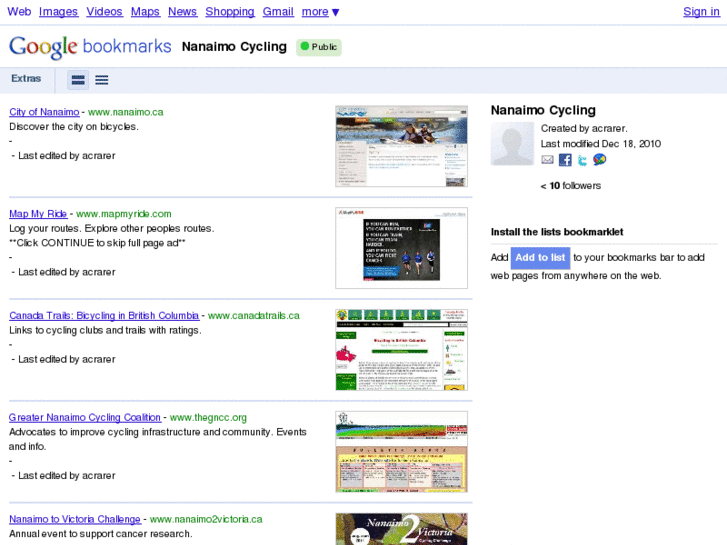Click the www.nanaimo2victoria.ca URL text

coord(206,519)
